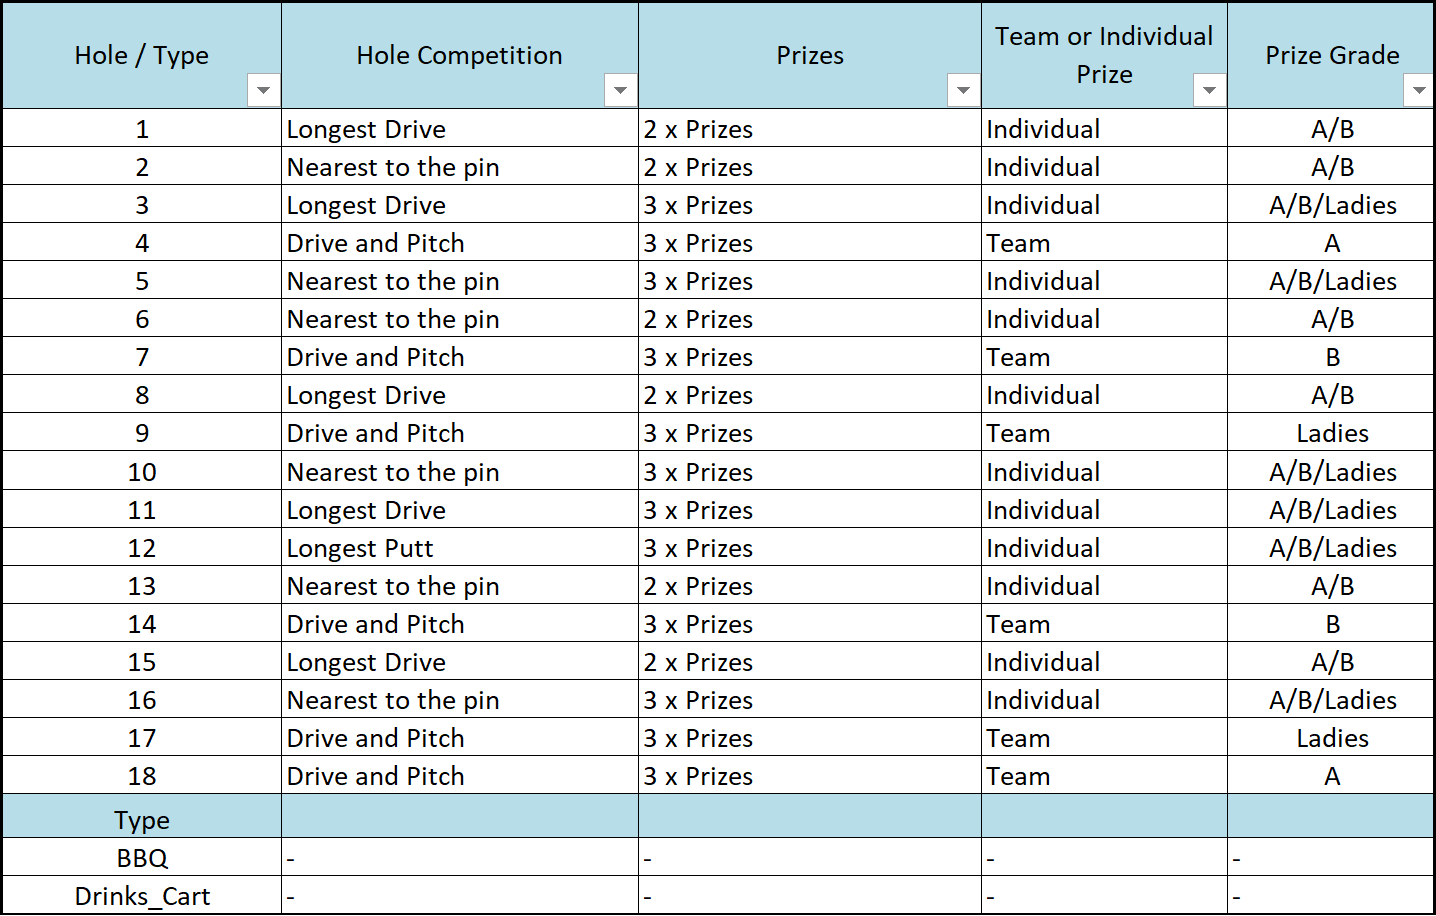Click hole 9 Ladies prize grade cell

coord(1332,433)
